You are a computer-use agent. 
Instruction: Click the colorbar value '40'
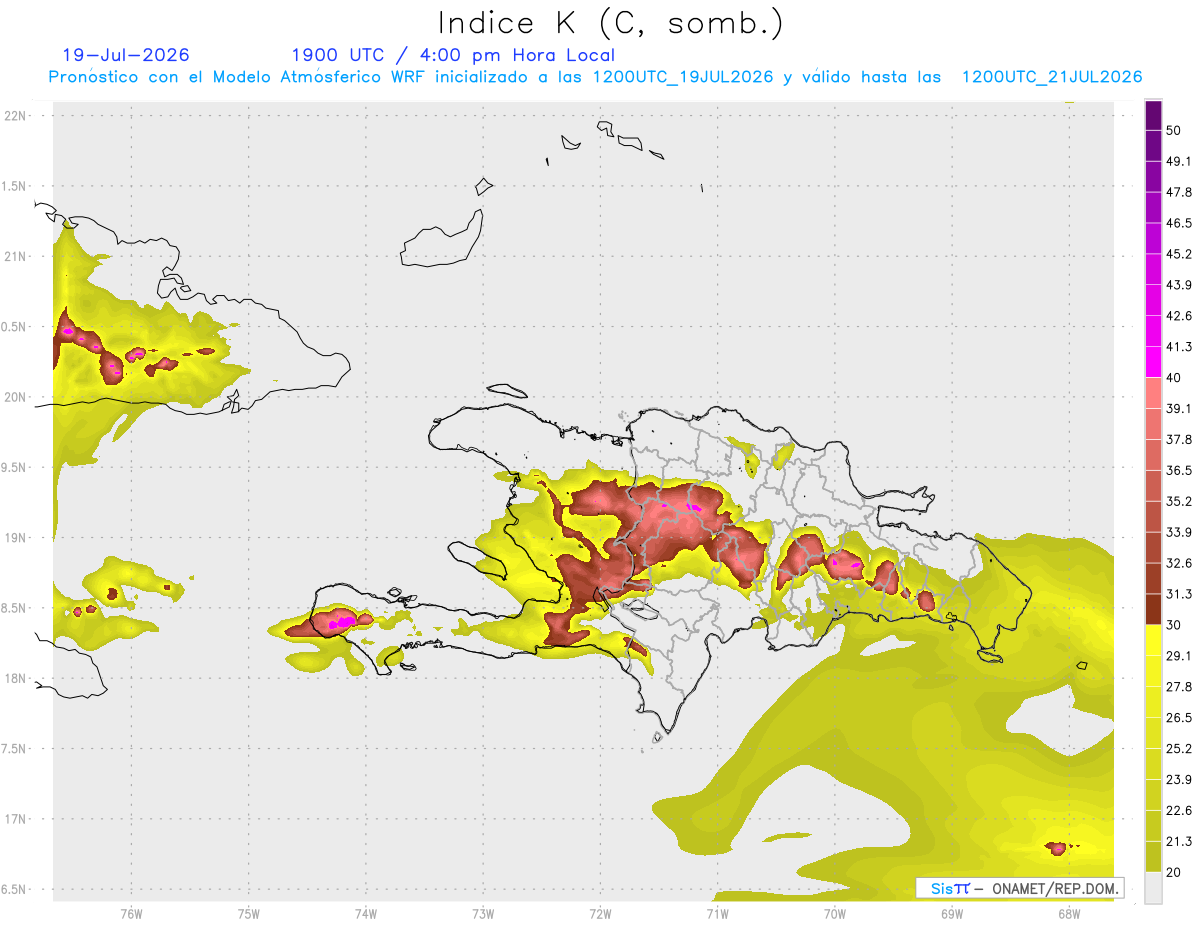tap(1174, 378)
